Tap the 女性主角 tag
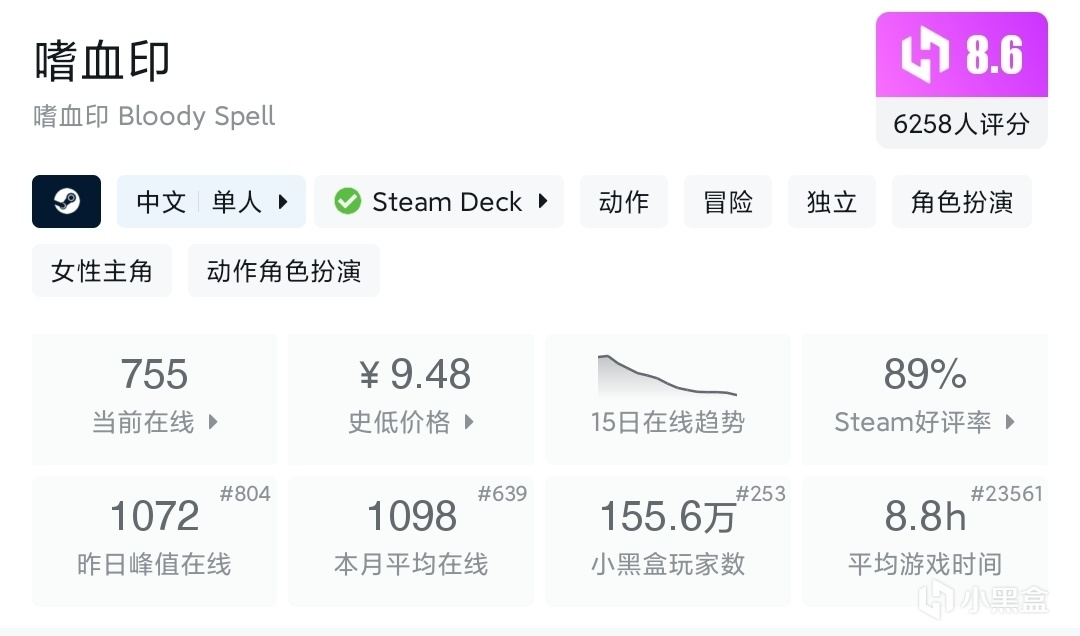Screen dimensions: 1080x636 (x=102, y=270)
